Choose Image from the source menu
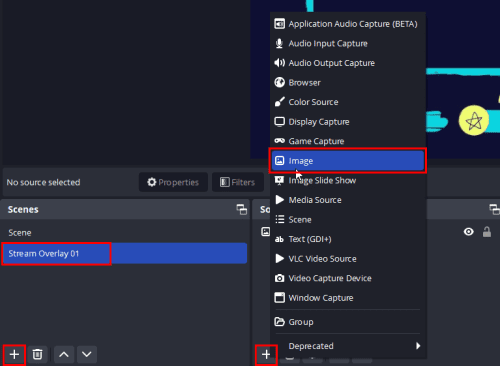Image resolution: width=500 pixels, height=366 pixels. (347, 161)
